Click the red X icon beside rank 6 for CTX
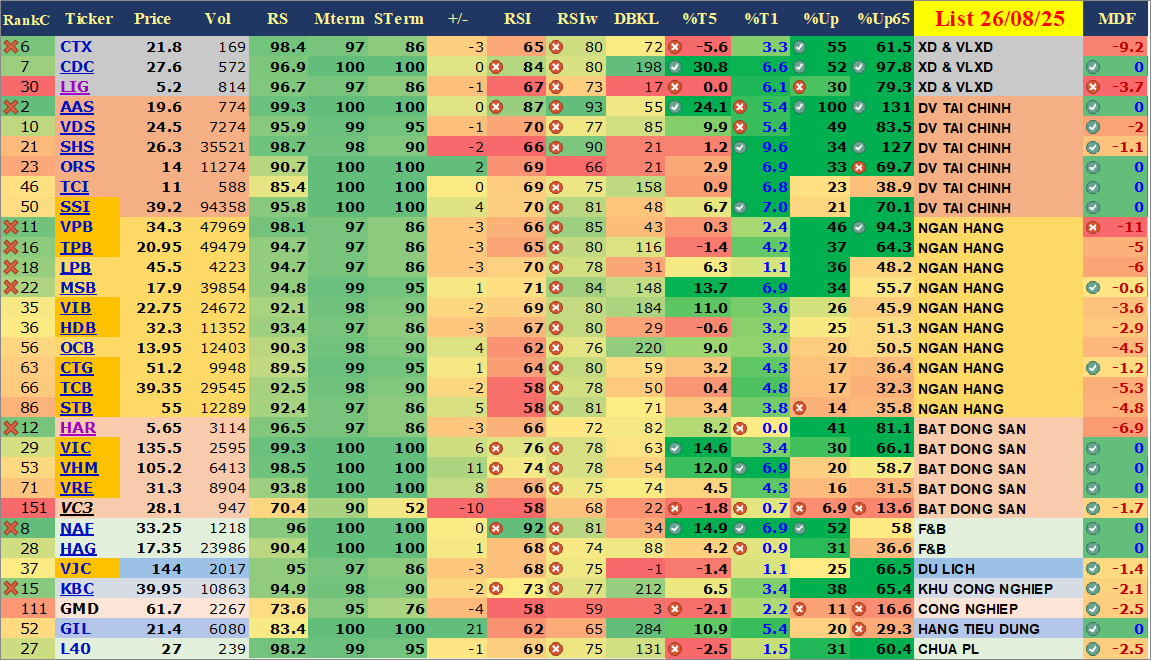 pos(10,47)
